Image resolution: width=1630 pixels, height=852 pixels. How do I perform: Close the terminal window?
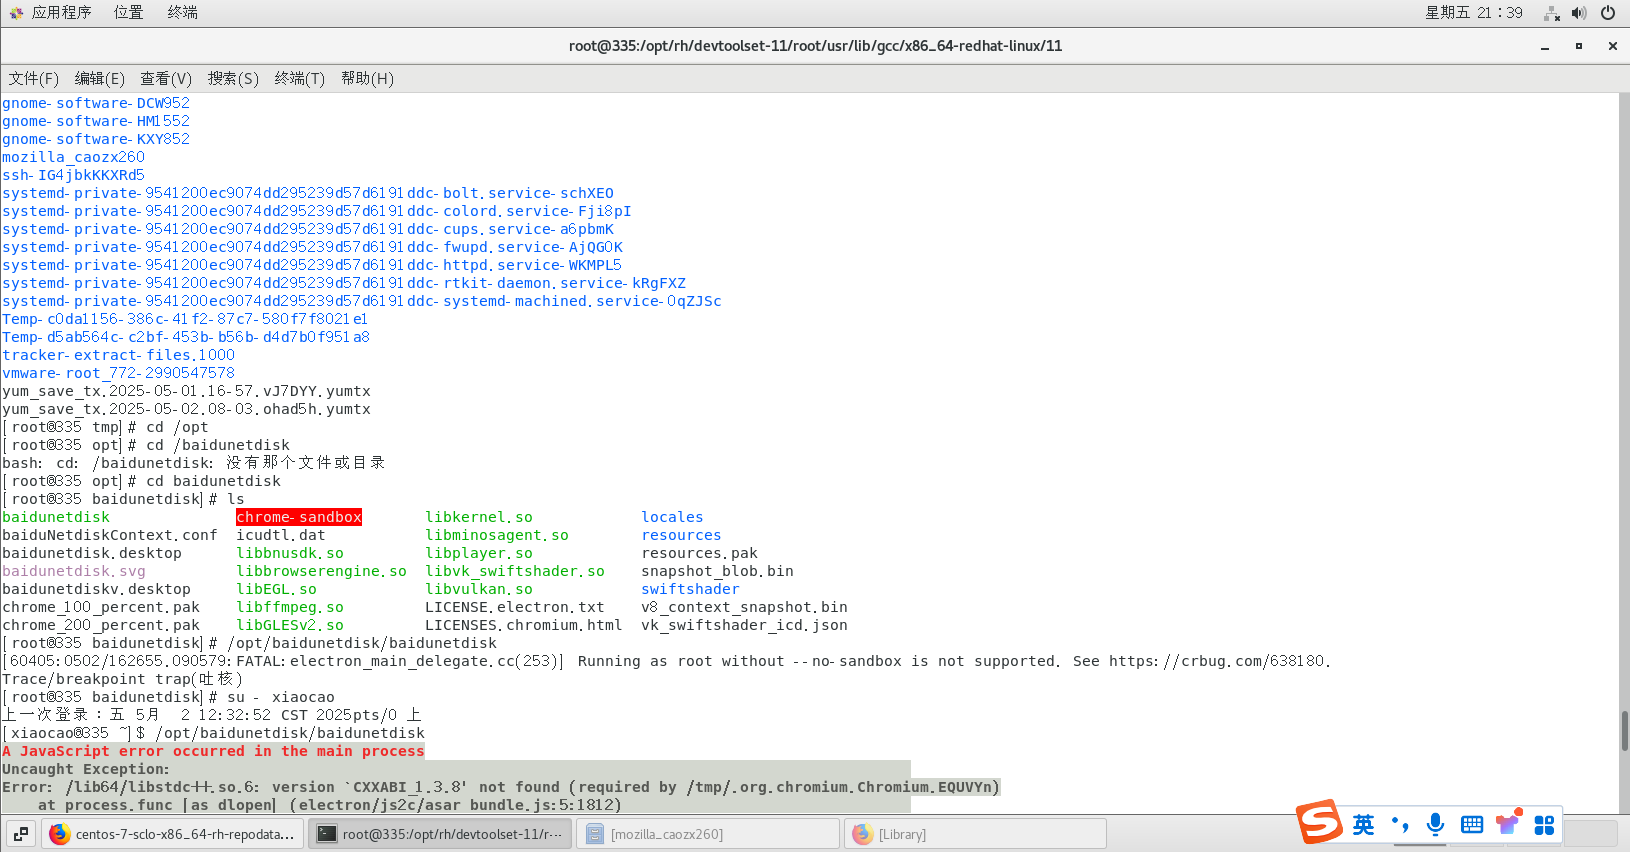point(1612,46)
